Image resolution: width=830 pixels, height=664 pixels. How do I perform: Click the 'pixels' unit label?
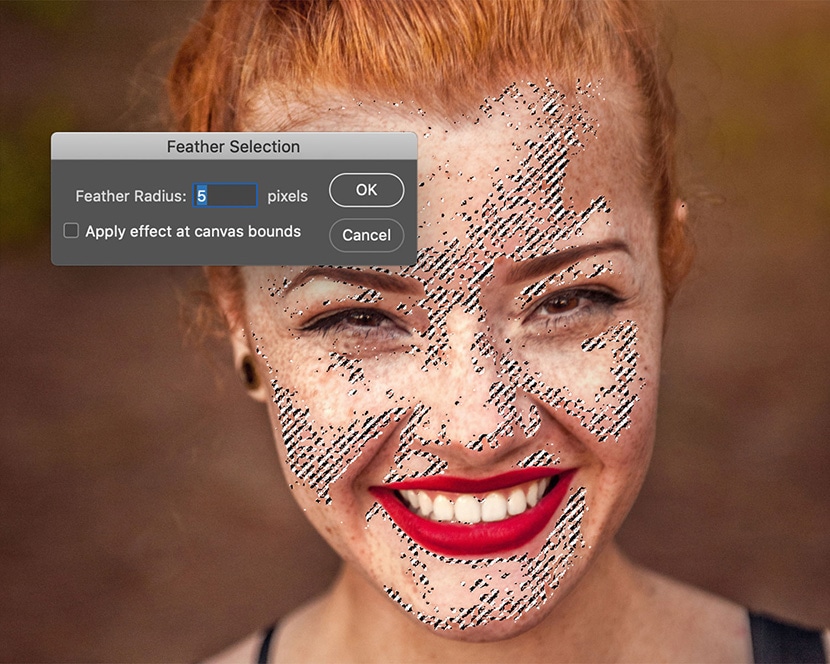[287, 196]
